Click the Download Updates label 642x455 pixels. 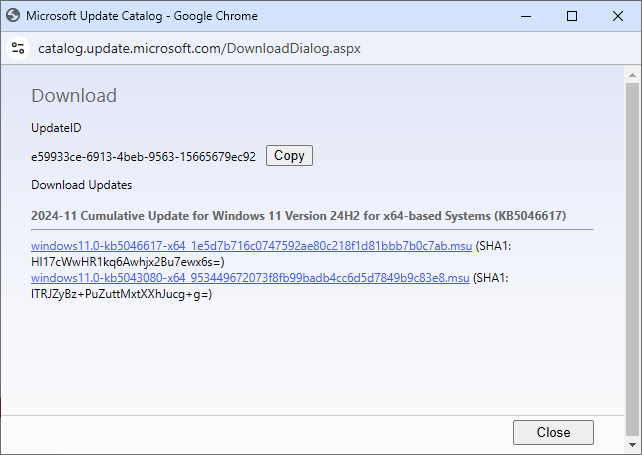coord(81,185)
